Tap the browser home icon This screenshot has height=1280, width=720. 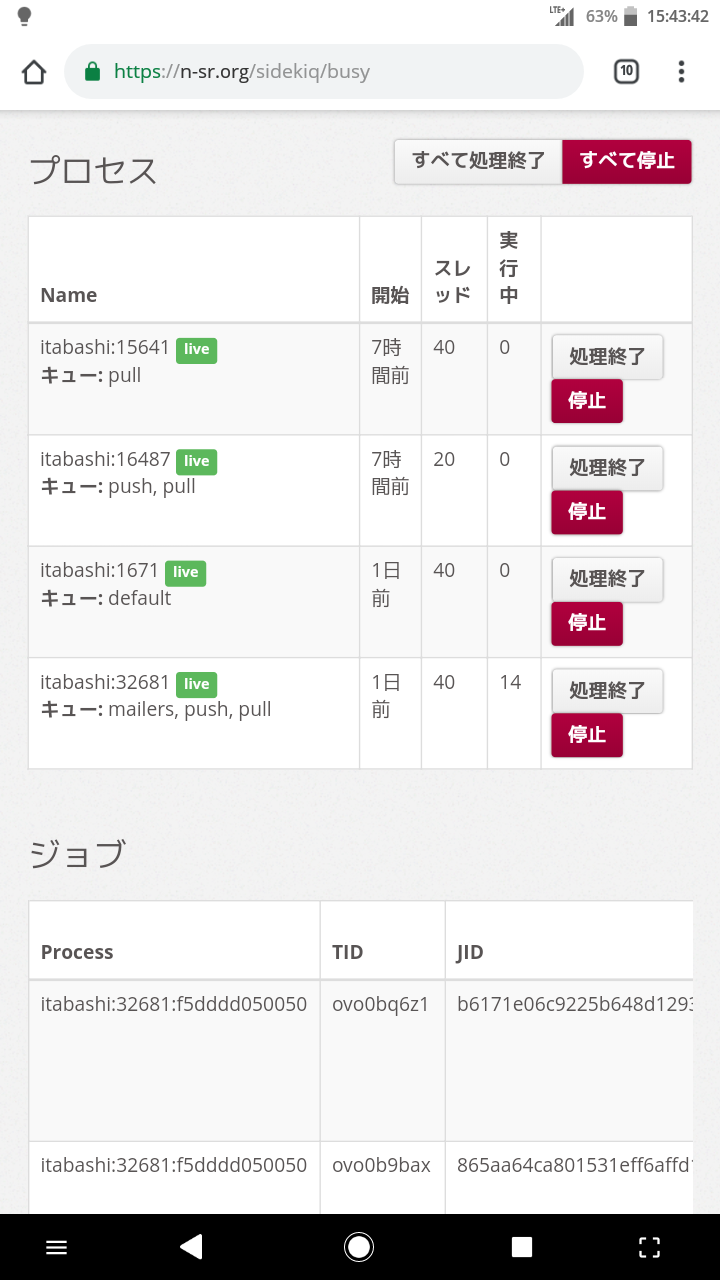(x=34, y=72)
